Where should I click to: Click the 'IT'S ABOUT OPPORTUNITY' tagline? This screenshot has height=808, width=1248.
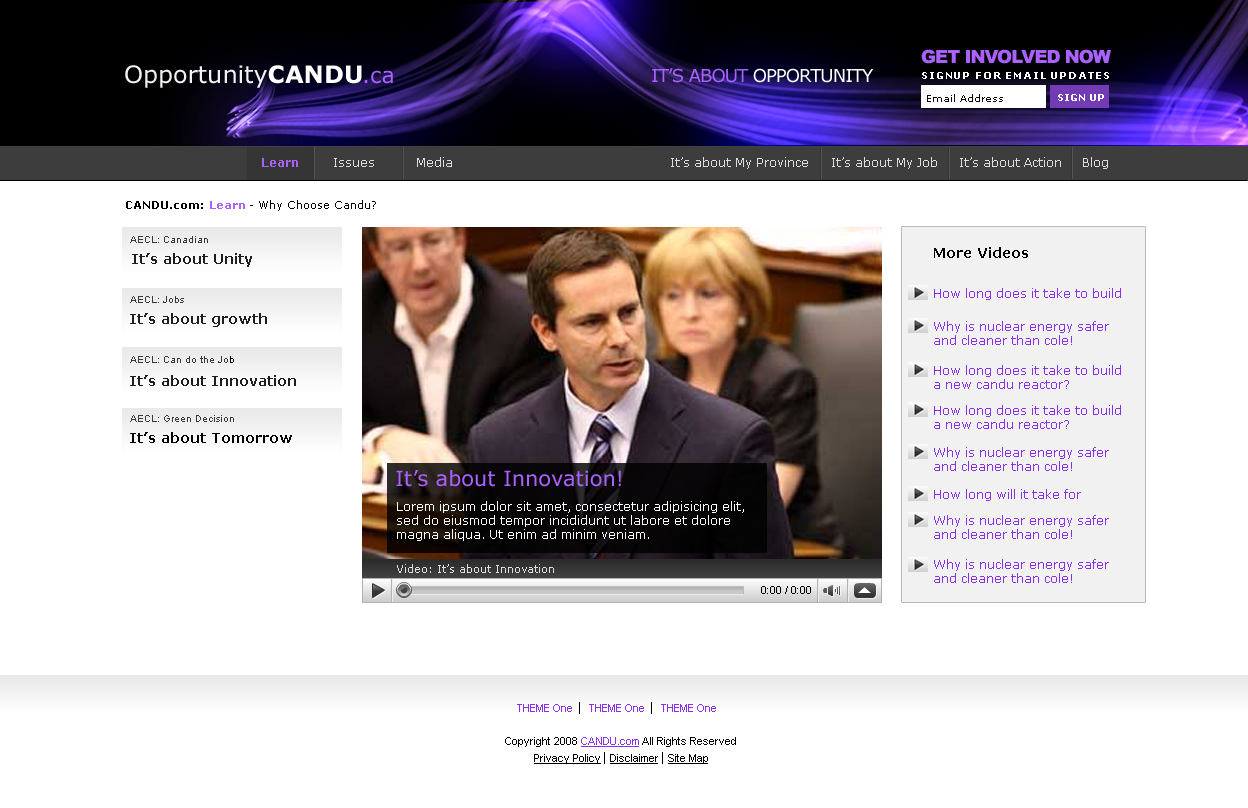[762, 76]
